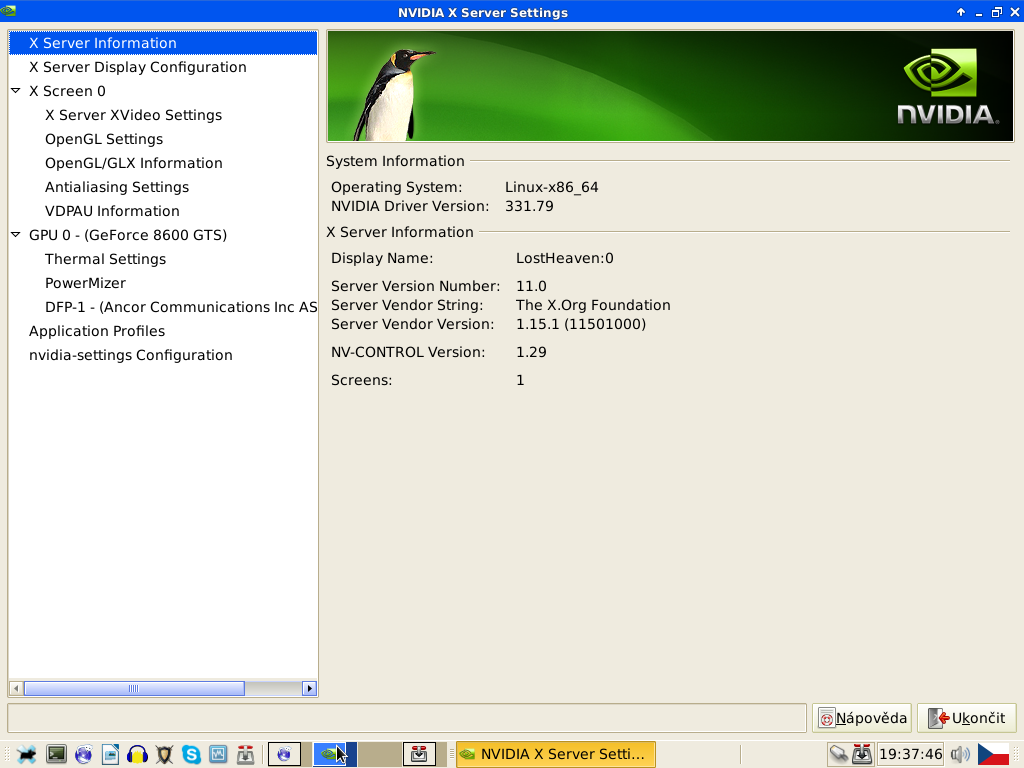Click the scrollbar right arrow in tree panel
This screenshot has height=768, width=1024.
pyautogui.click(x=310, y=688)
